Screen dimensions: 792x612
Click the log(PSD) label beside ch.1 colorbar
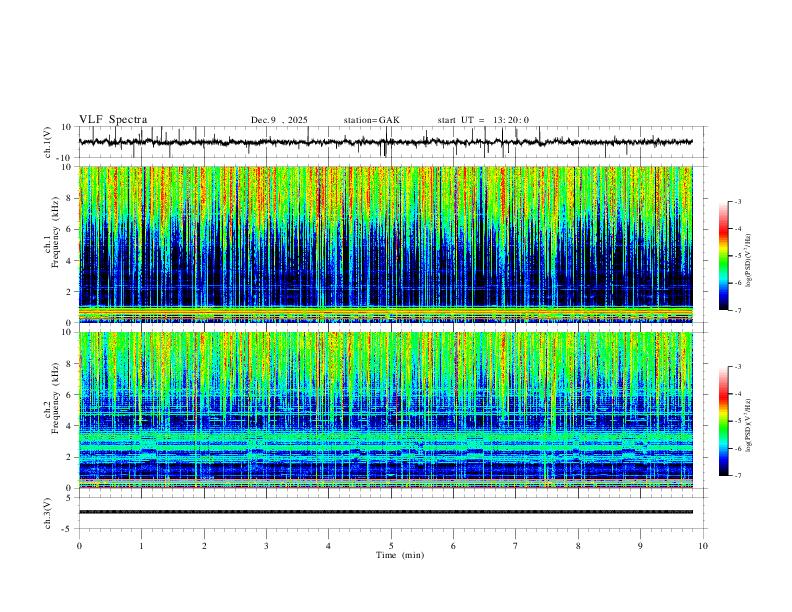tap(749, 261)
